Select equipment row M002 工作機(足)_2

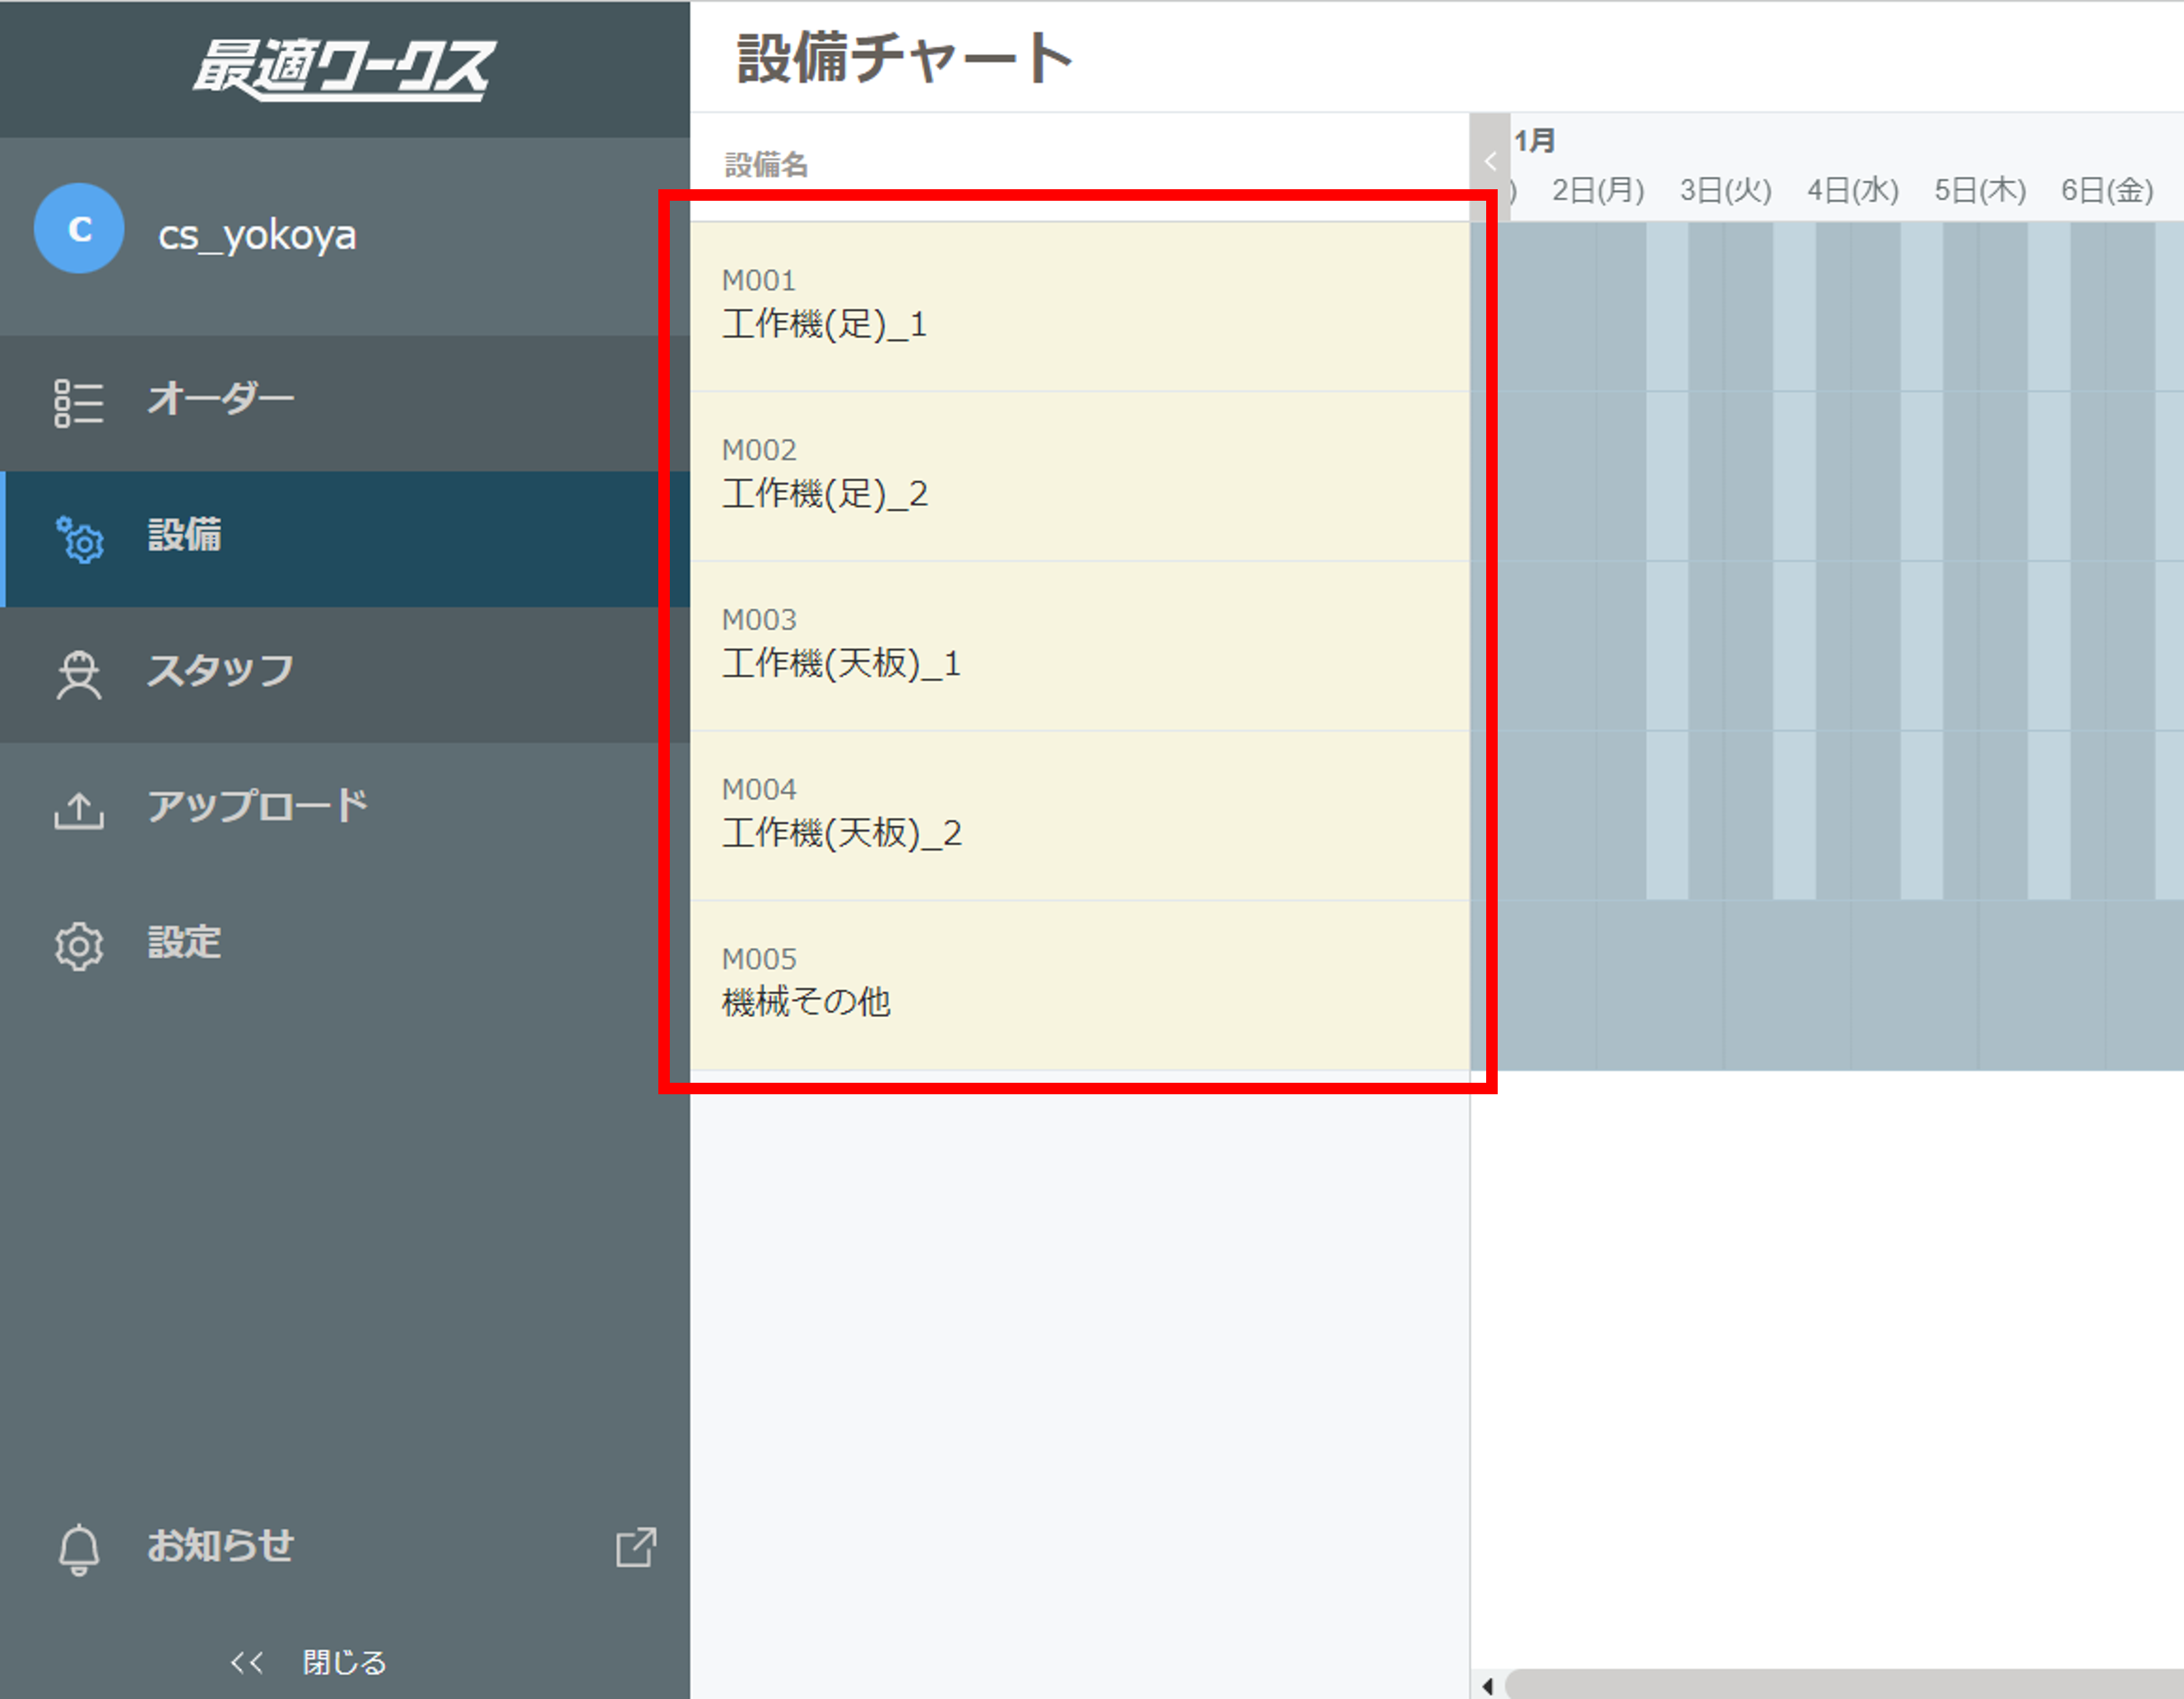click(x=1079, y=476)
